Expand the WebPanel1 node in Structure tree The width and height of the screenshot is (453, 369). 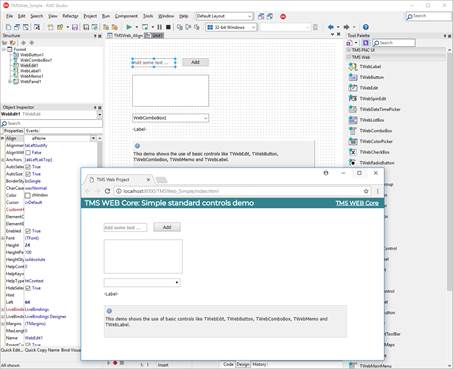click(10, 81)
